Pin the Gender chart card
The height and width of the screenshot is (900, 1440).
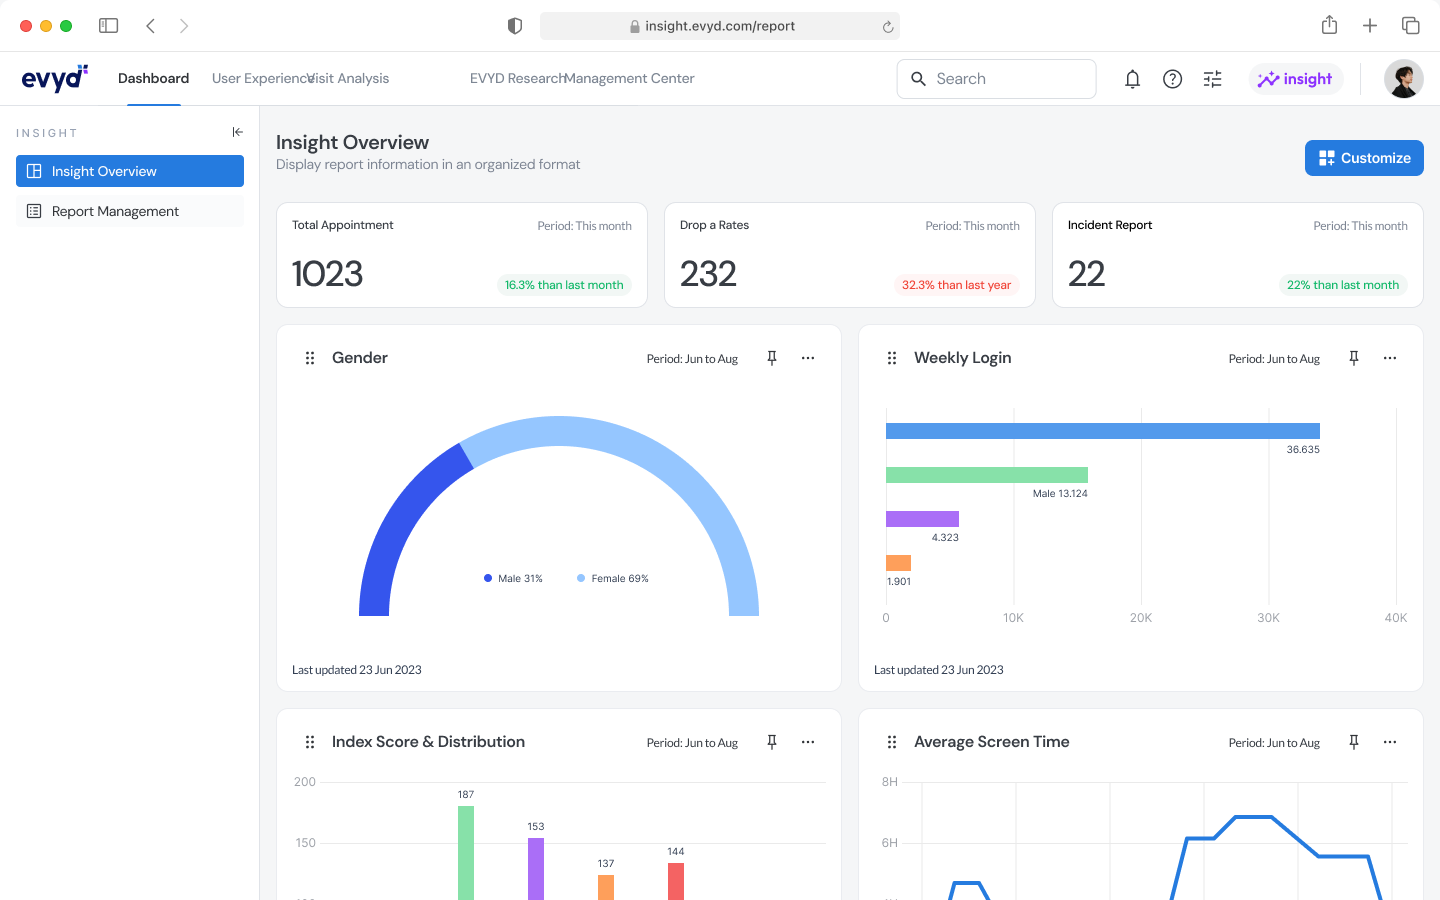[x=772, y=358]
